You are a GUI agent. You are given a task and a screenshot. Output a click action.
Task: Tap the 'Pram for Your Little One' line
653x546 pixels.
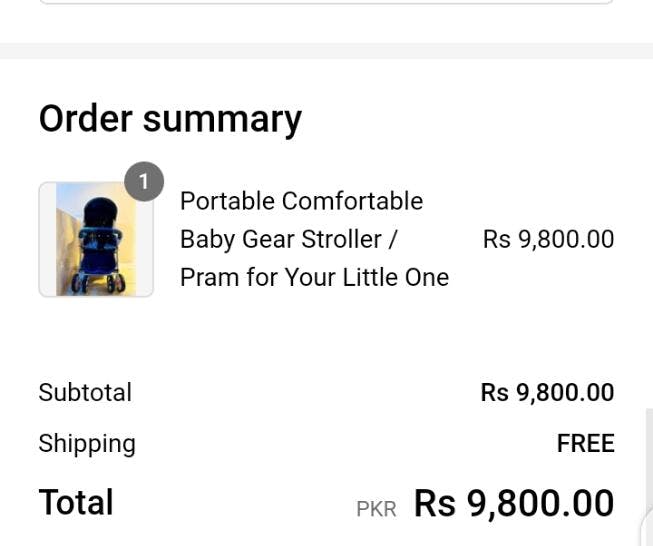click(x=314, y=277)
